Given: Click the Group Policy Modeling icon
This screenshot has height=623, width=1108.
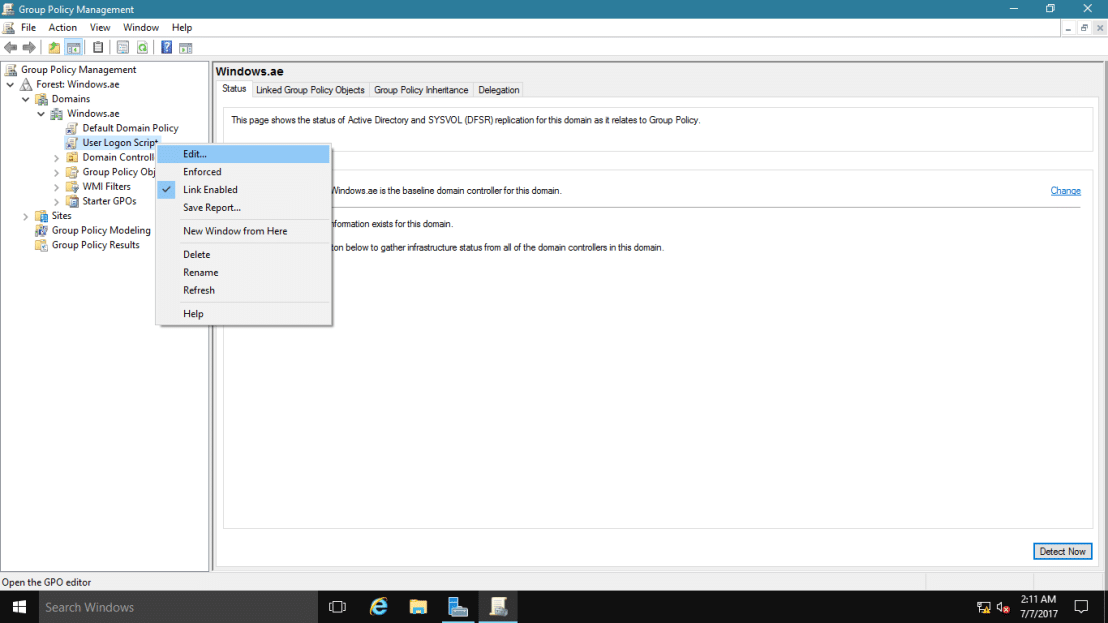Looking at the screenshot, I should pos(42,230).
